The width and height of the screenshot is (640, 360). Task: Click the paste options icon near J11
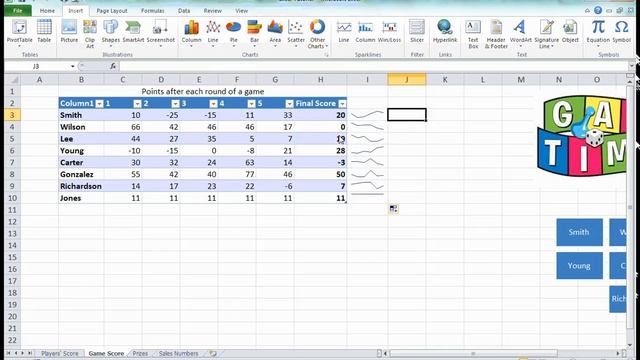click(x=393, y=209)
